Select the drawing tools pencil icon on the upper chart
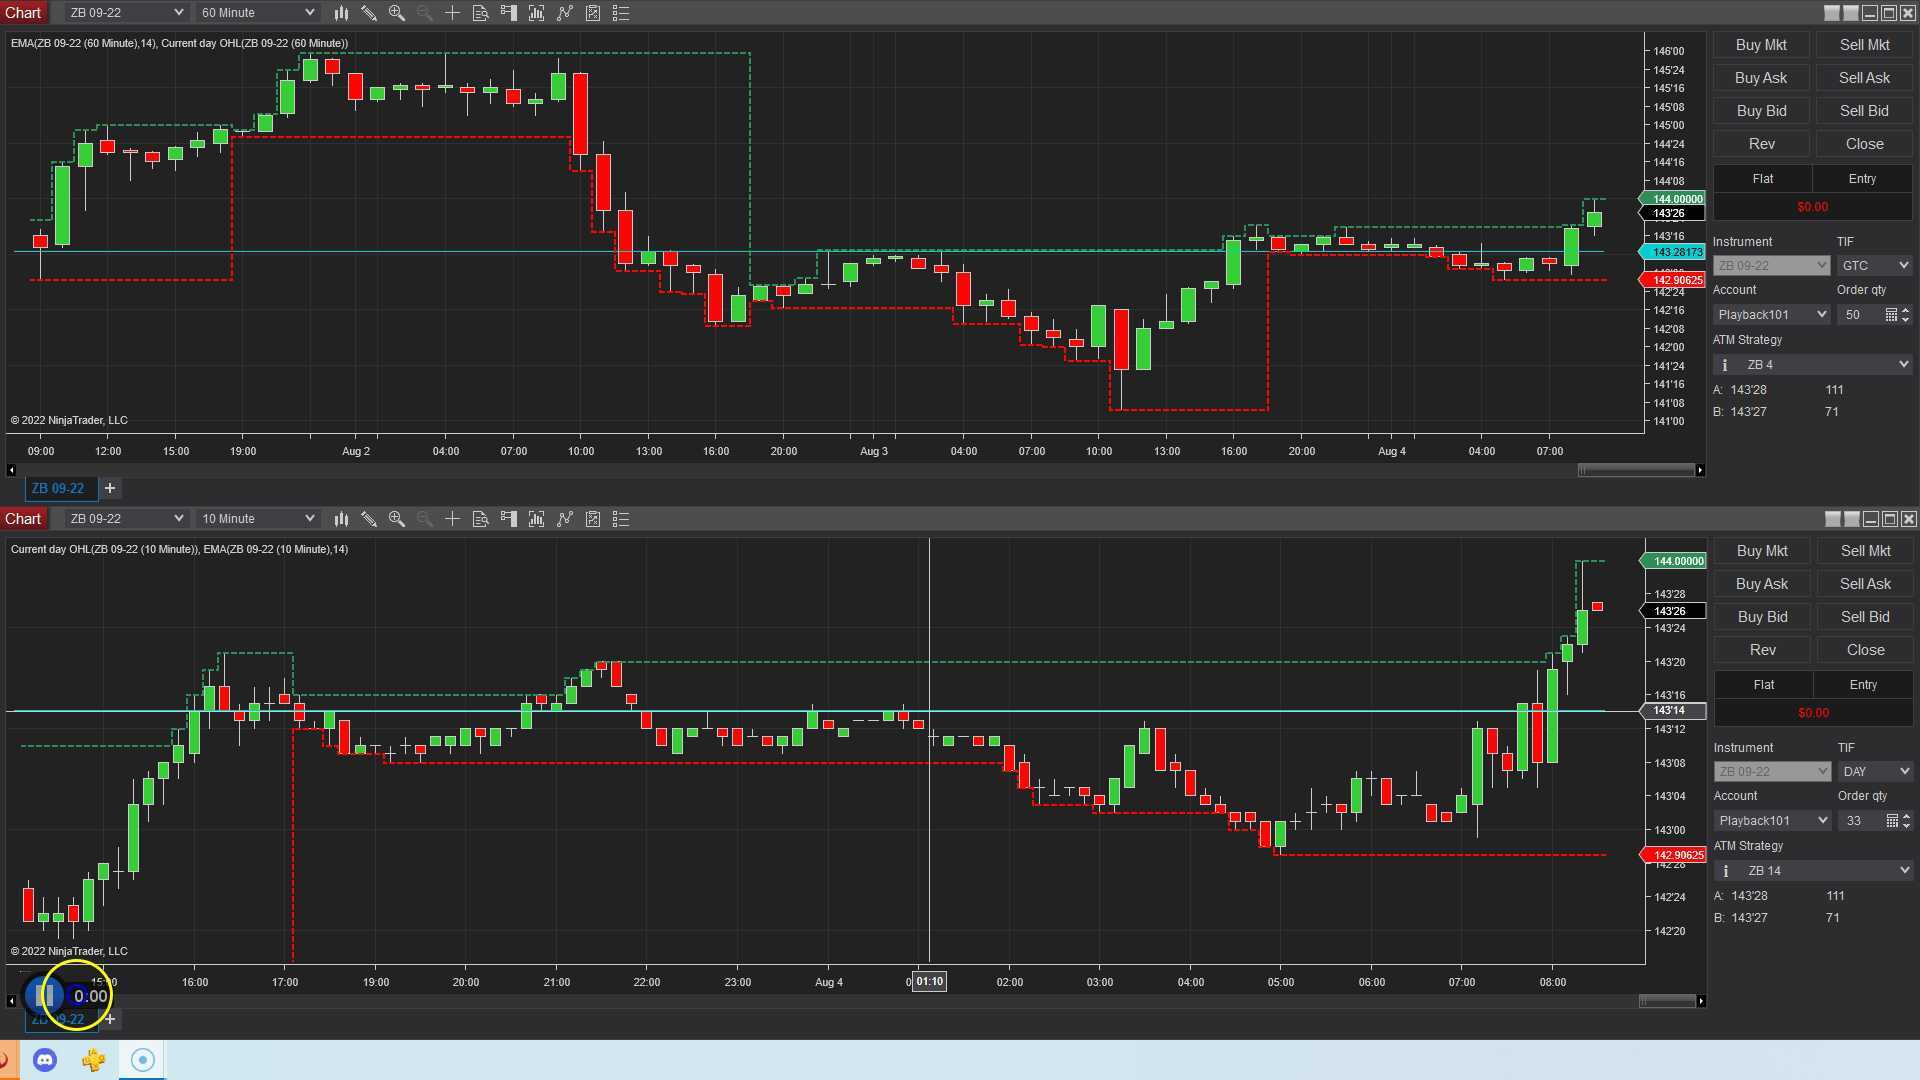1920x1080 pixels. pos(369,13)
